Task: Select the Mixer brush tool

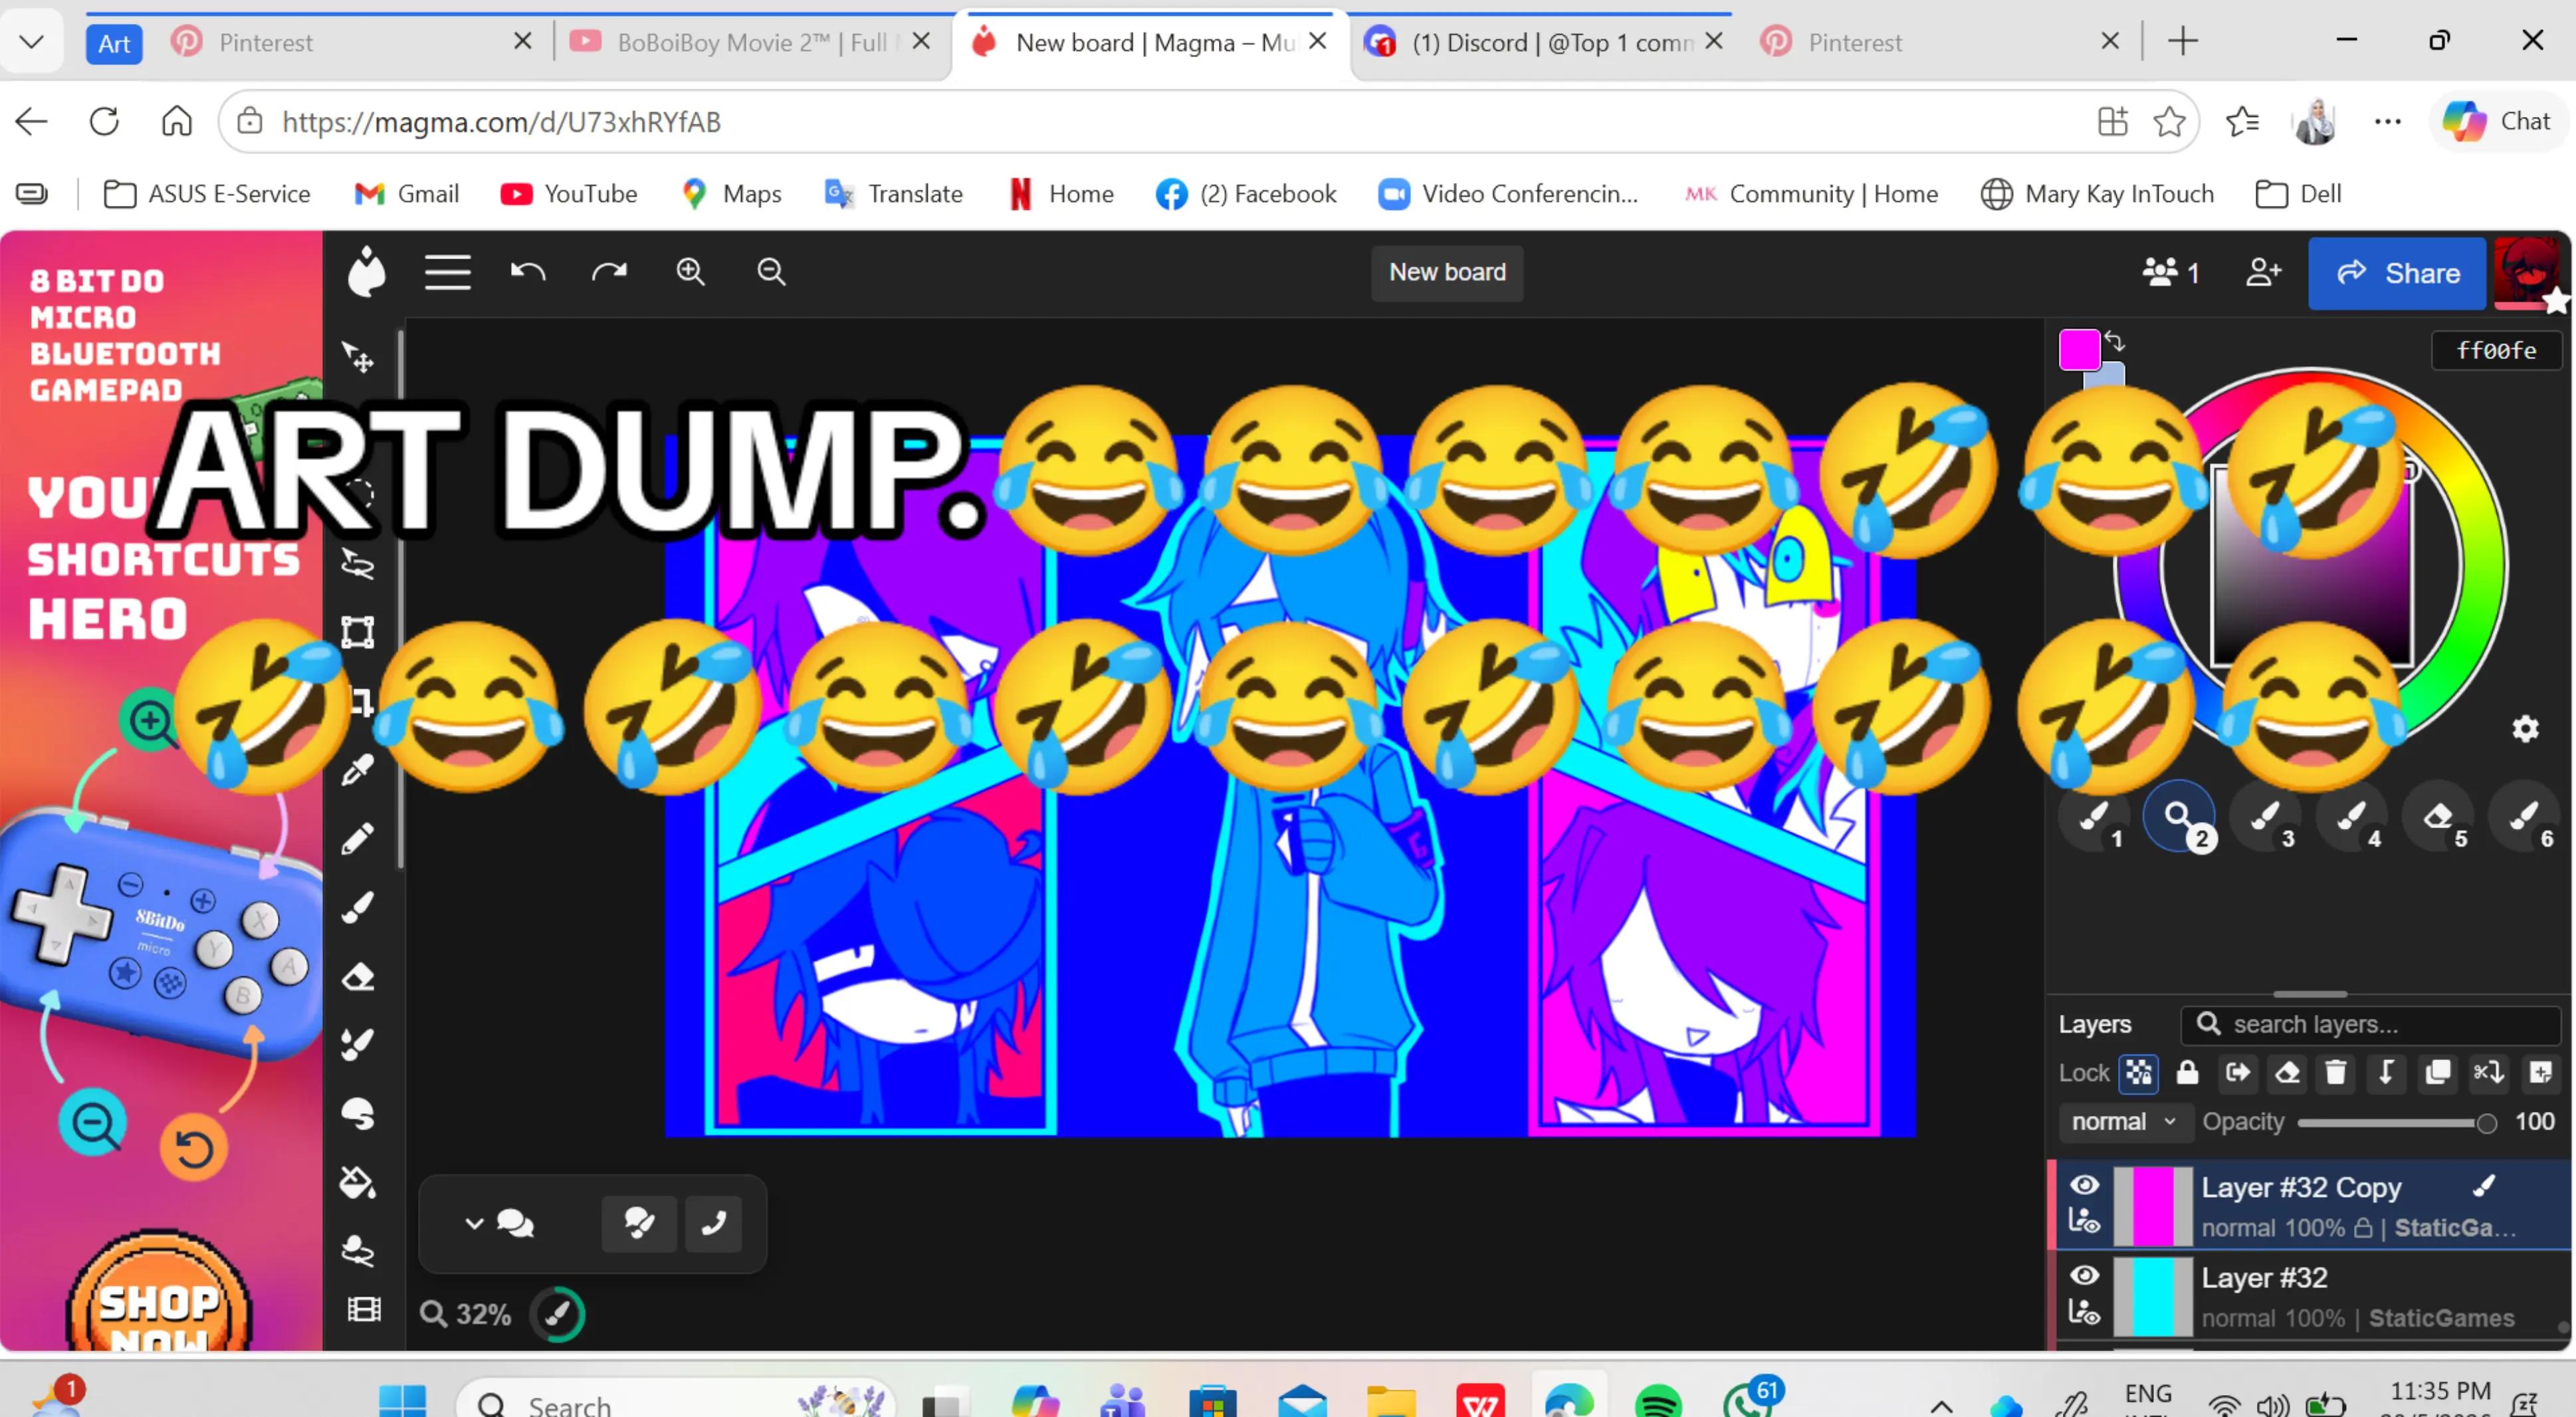Action: tap(358, 1045)
